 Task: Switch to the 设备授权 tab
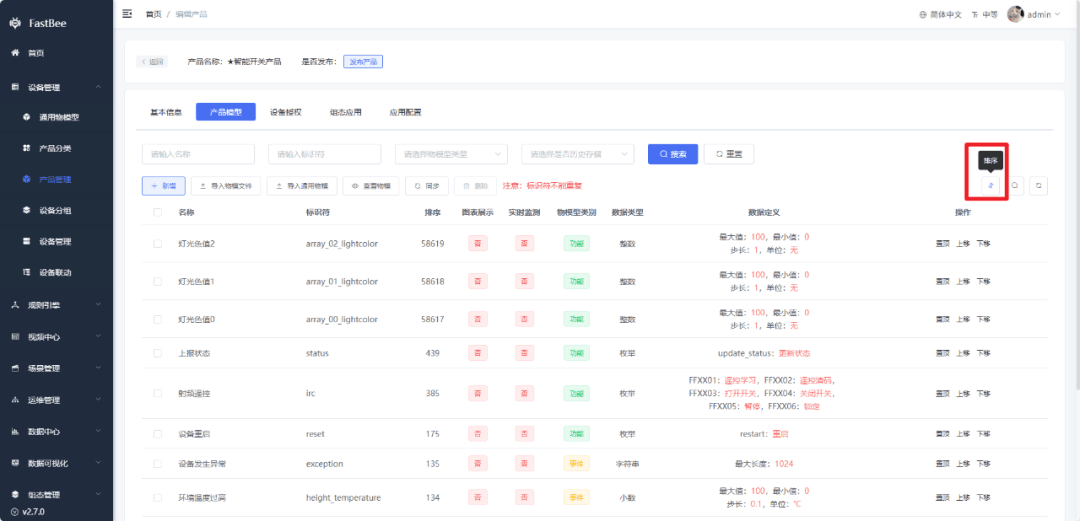point(286,112)
